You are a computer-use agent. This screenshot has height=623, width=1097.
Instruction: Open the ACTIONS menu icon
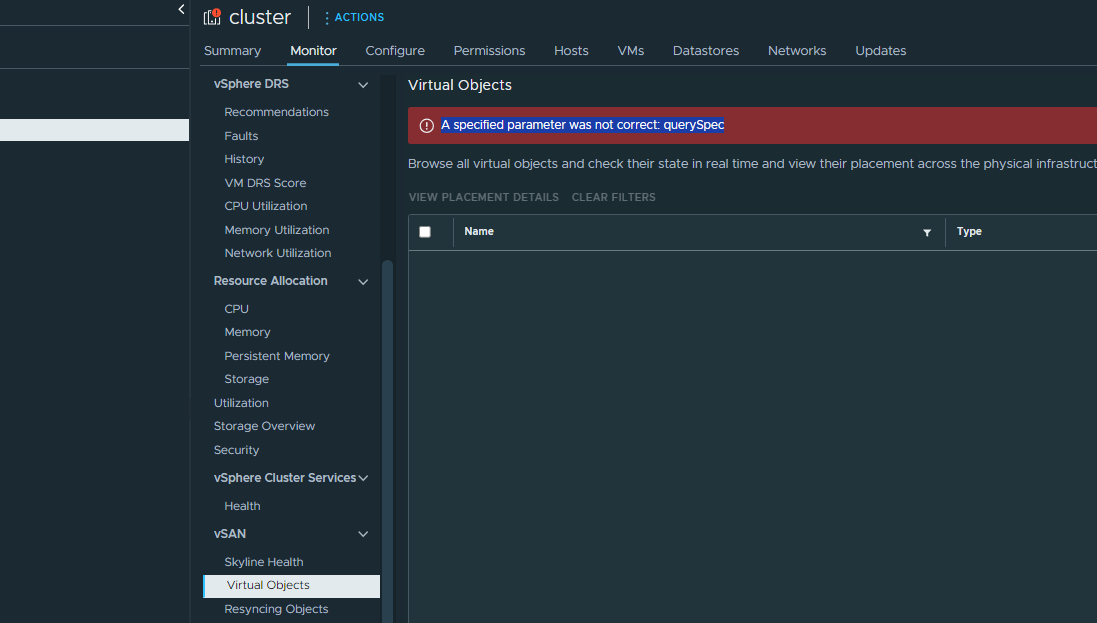[x=327, y=17]
